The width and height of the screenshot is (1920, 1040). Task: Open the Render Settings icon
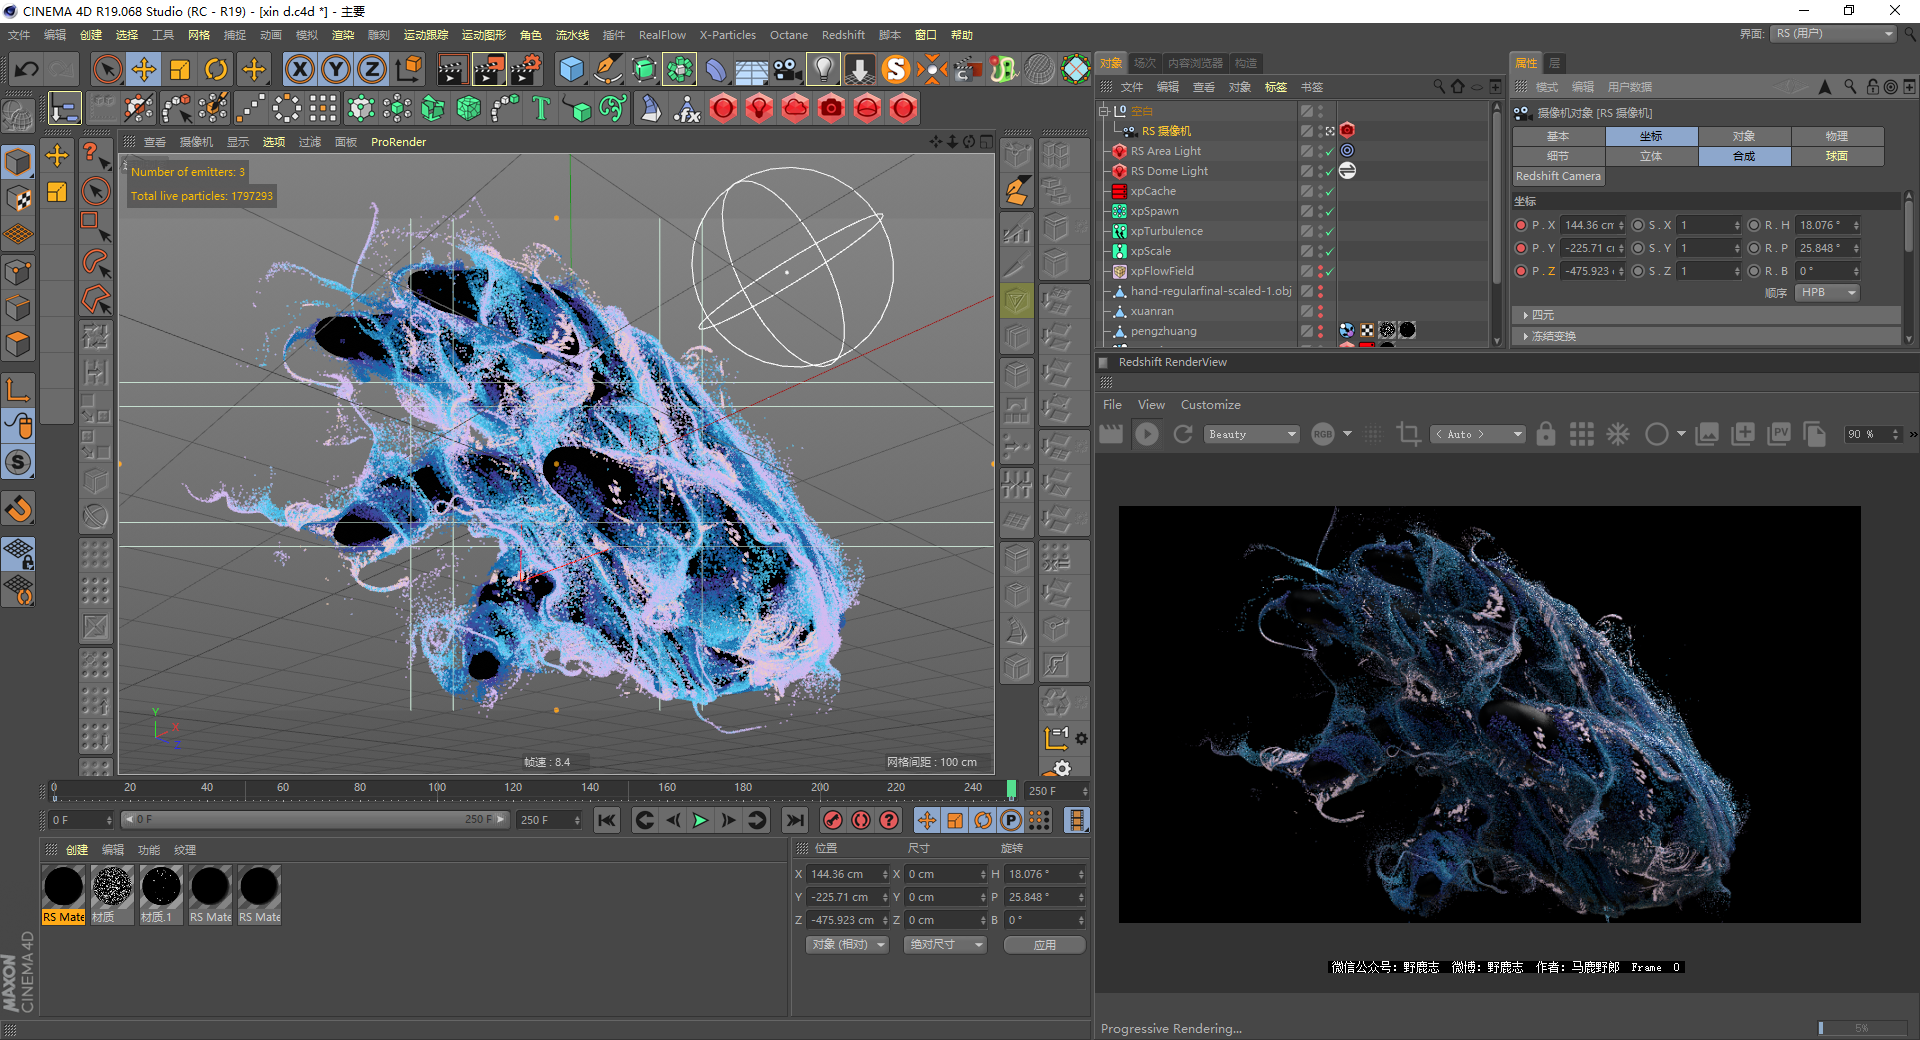click(526, 69)
